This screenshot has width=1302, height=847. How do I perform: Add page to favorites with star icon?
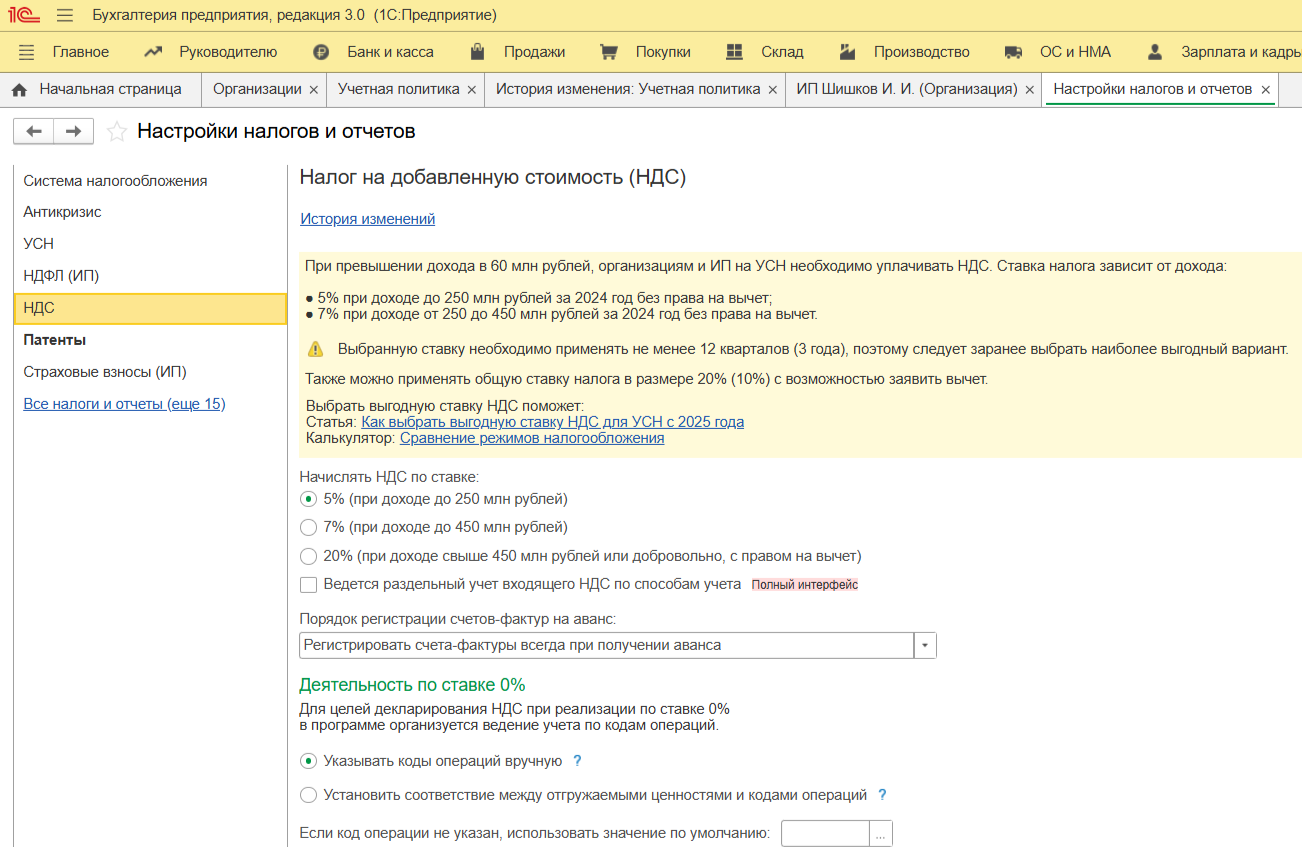(117, 131)
